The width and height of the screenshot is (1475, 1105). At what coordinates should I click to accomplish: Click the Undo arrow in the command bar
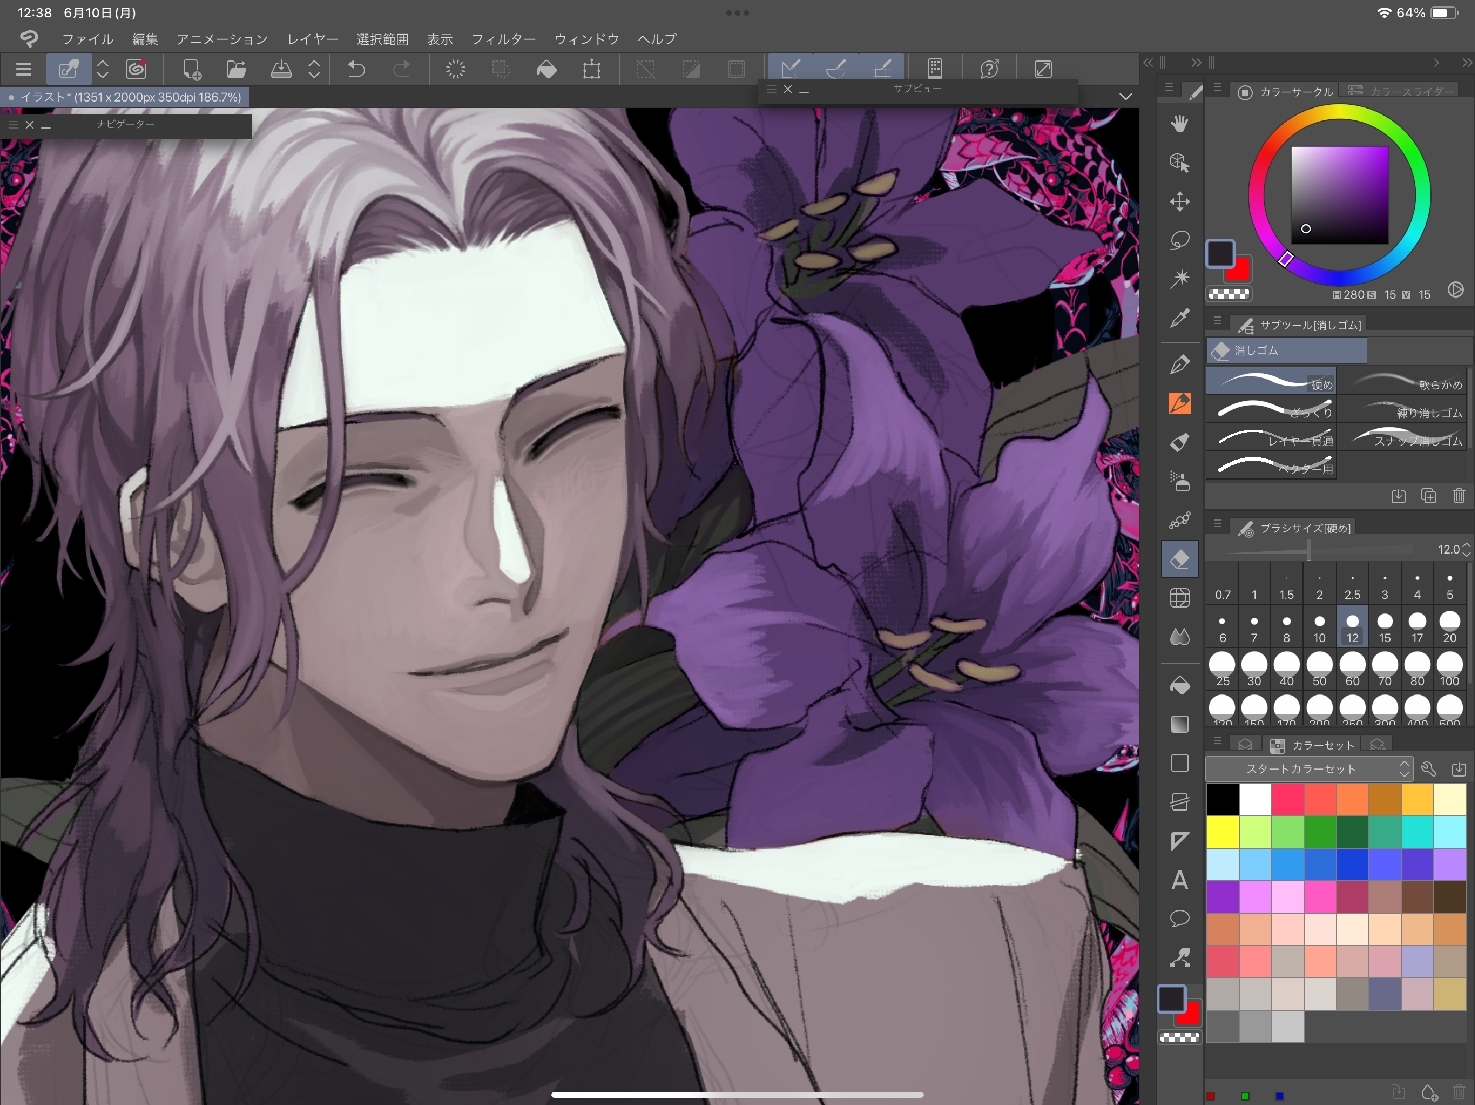356,69
